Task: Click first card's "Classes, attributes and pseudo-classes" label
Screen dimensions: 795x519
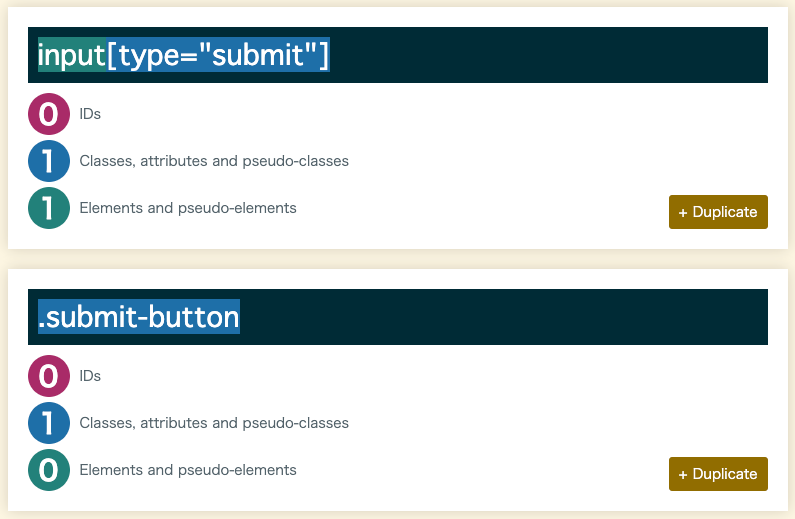Action: click(x=214, y=161)
